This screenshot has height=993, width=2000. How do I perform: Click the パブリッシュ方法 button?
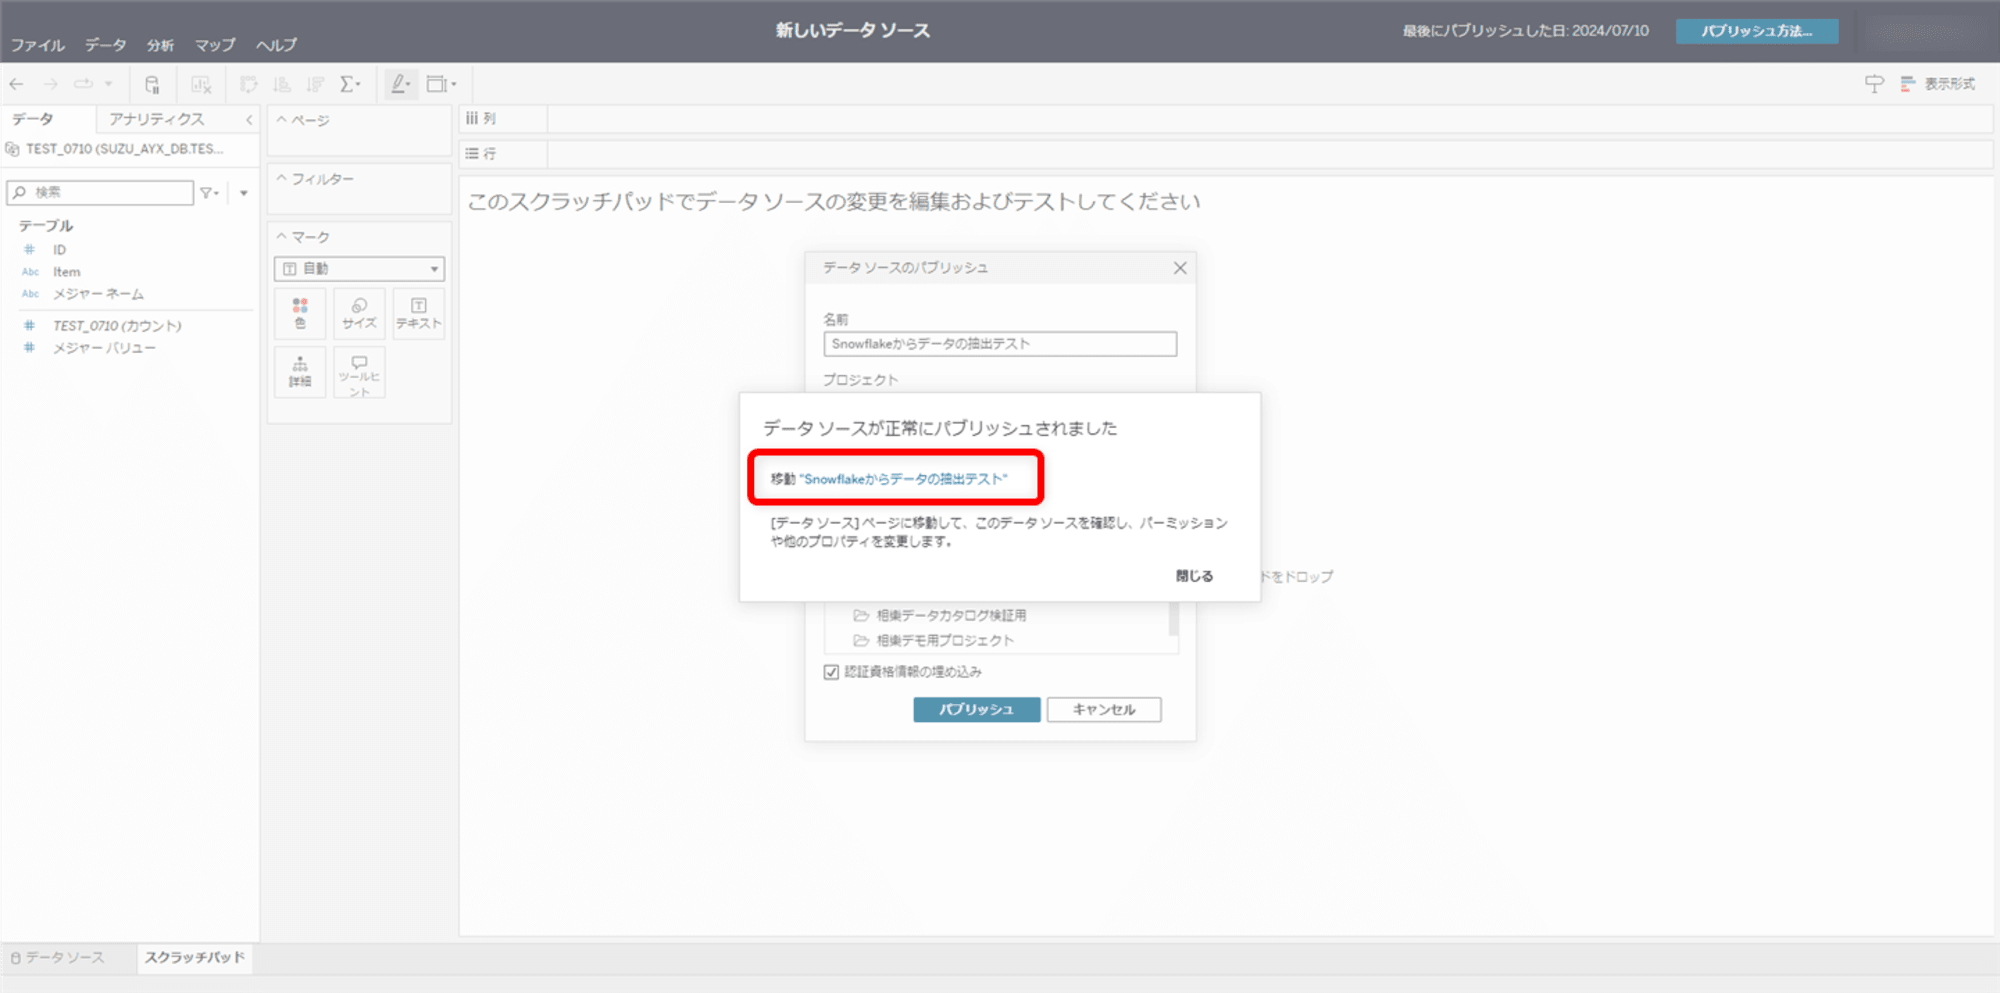click(x=1757, y=31)
